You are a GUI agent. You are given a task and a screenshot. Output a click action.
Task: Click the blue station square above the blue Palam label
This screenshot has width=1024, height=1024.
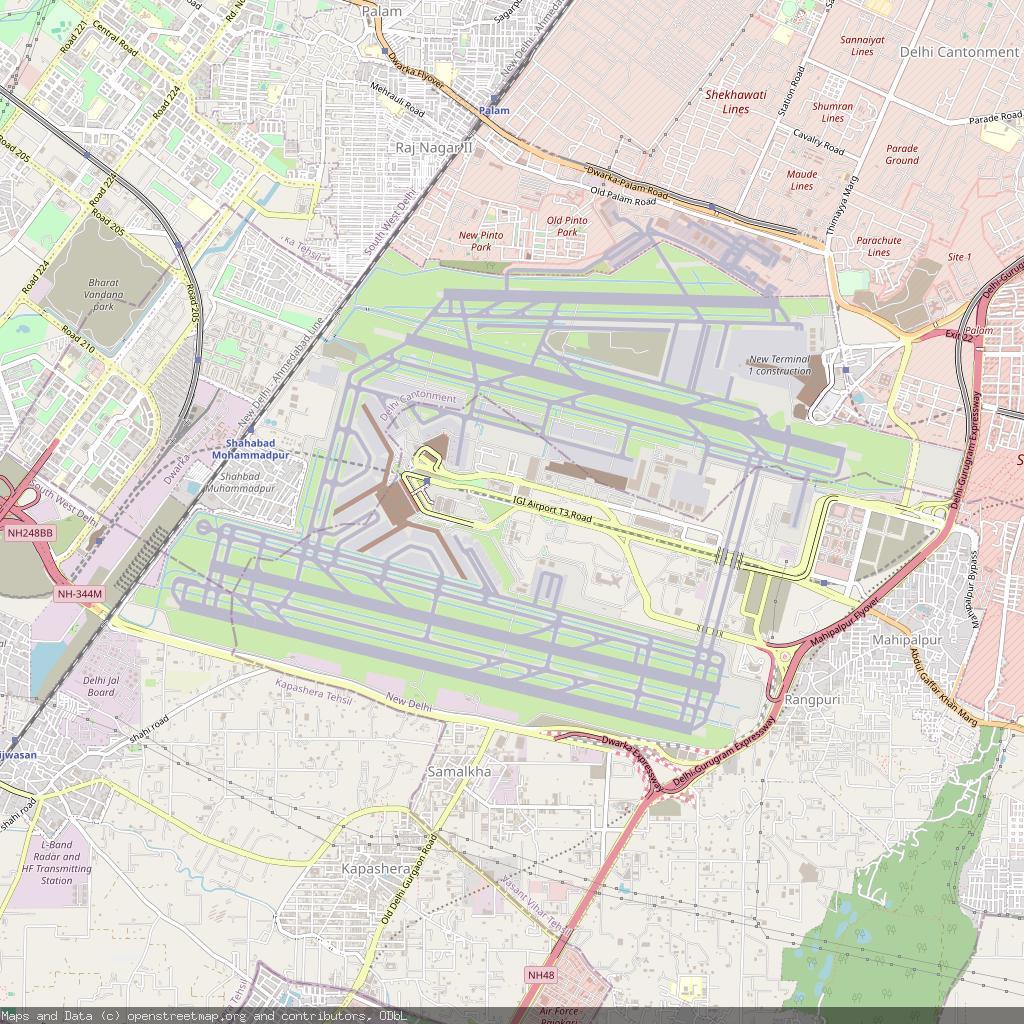(494, 99)
